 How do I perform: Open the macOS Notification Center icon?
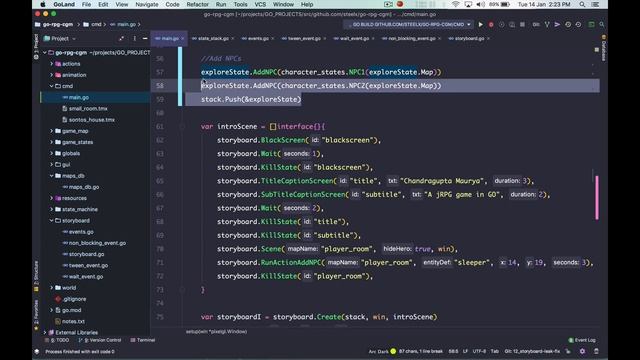coord(596,4)
